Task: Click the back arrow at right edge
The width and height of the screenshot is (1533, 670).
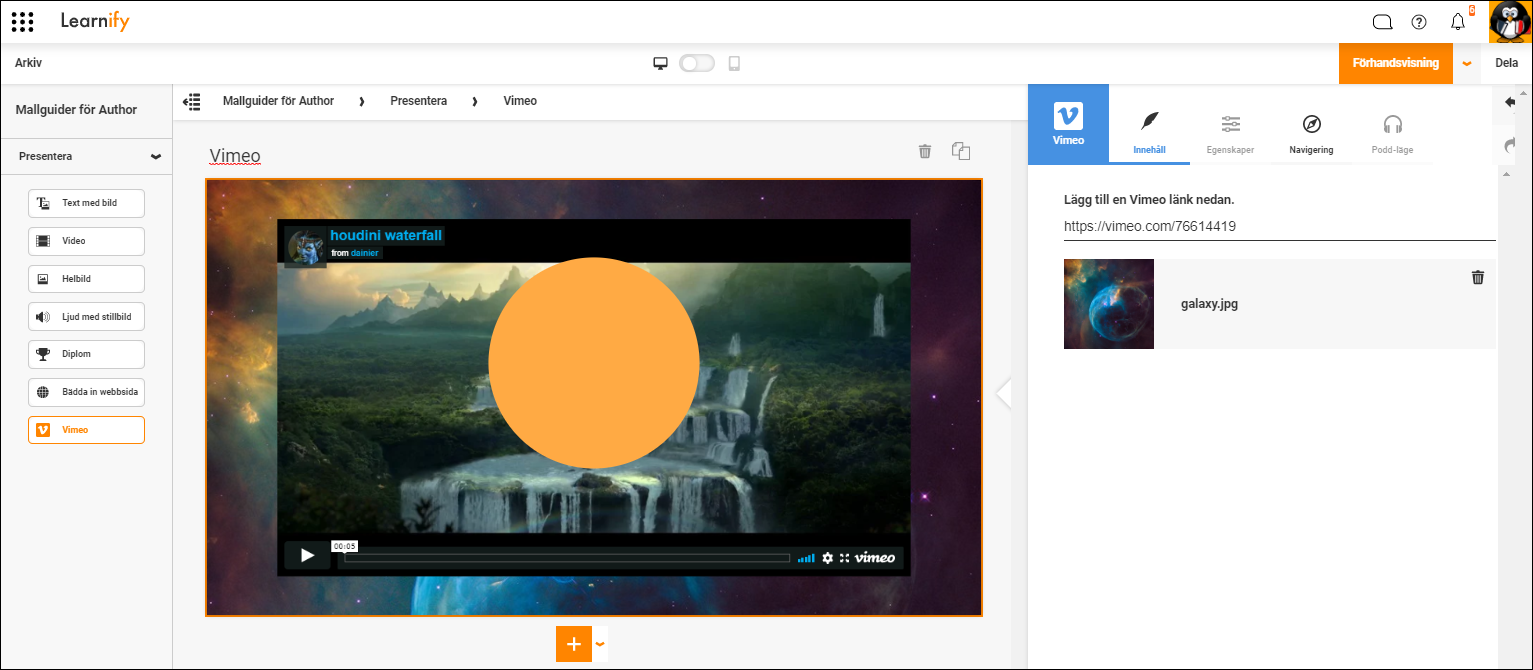Action: [x=1510, y=102]
